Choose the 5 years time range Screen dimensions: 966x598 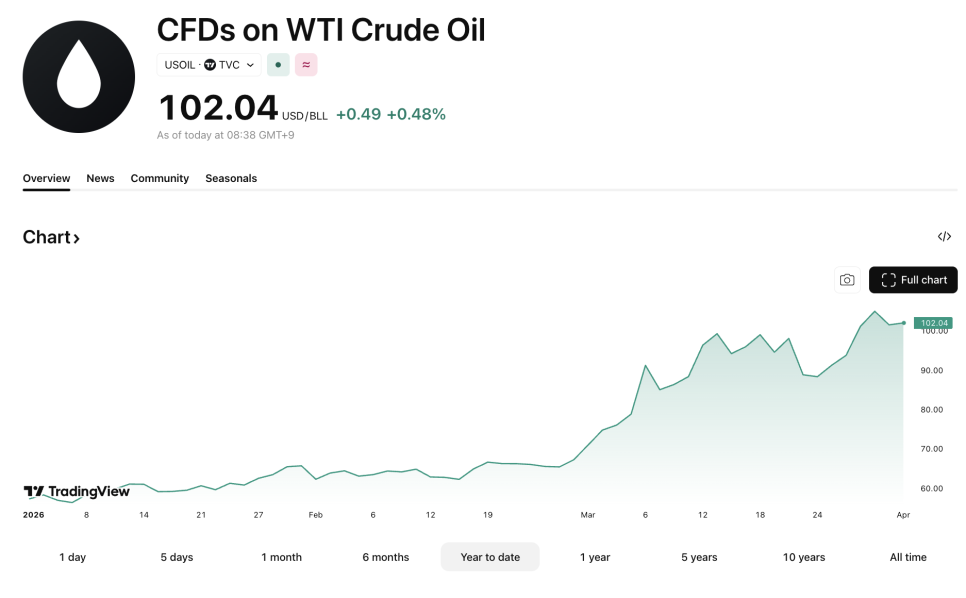tap(699, 557)
